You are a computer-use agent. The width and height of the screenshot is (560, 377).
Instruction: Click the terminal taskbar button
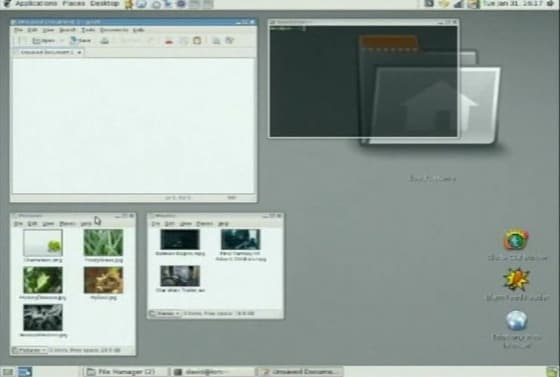pyautogui.click(x=212, y=372)
